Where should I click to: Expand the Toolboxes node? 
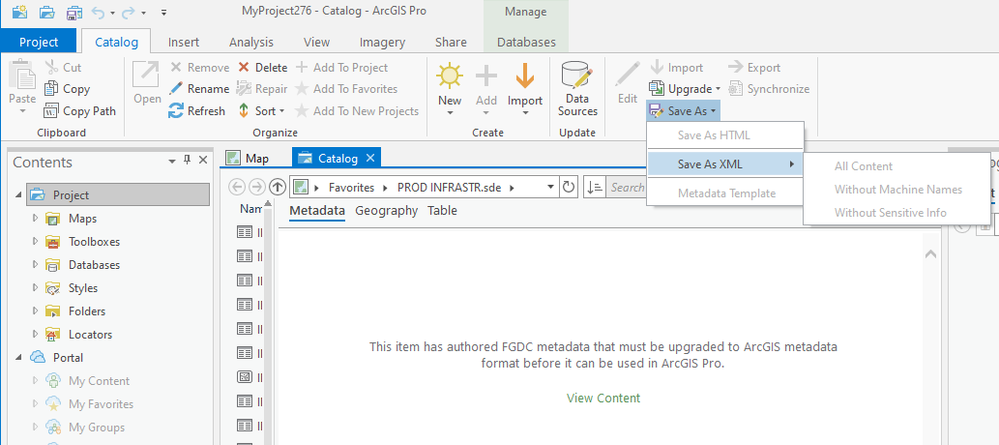(35, 242)
